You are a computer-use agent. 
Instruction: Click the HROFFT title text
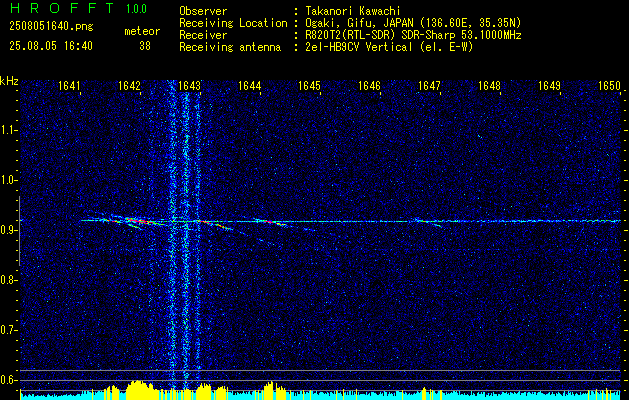click(62, 8)
